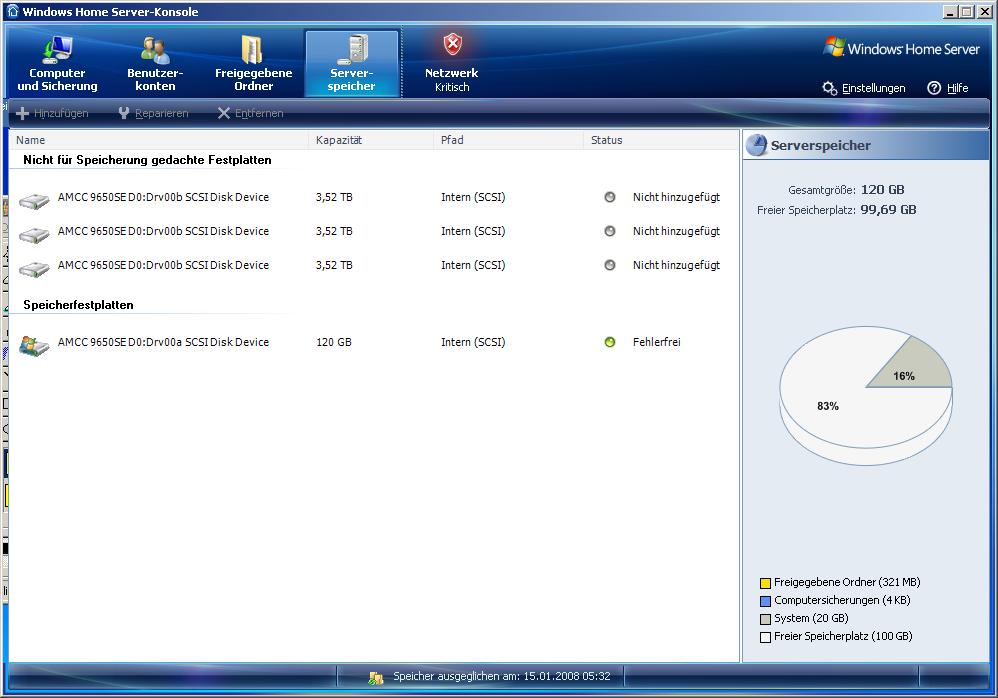Click the title bar house icon
This screenshot has width=998, height=698.
13,11
